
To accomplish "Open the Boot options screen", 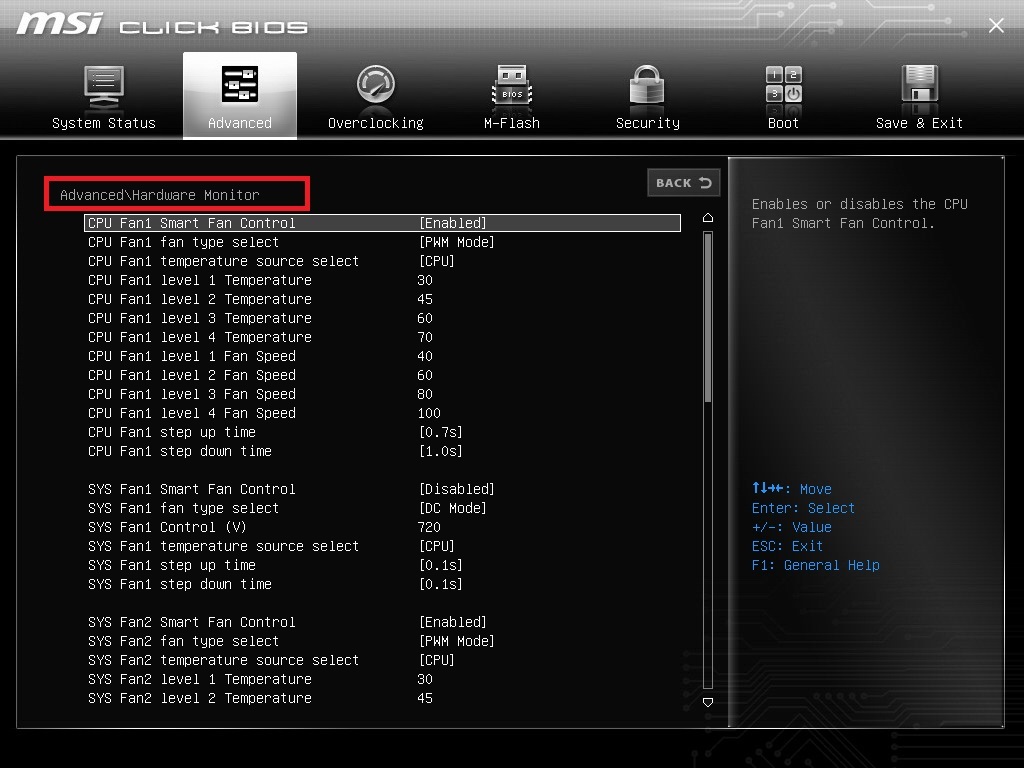I will (x=783, y=93).
